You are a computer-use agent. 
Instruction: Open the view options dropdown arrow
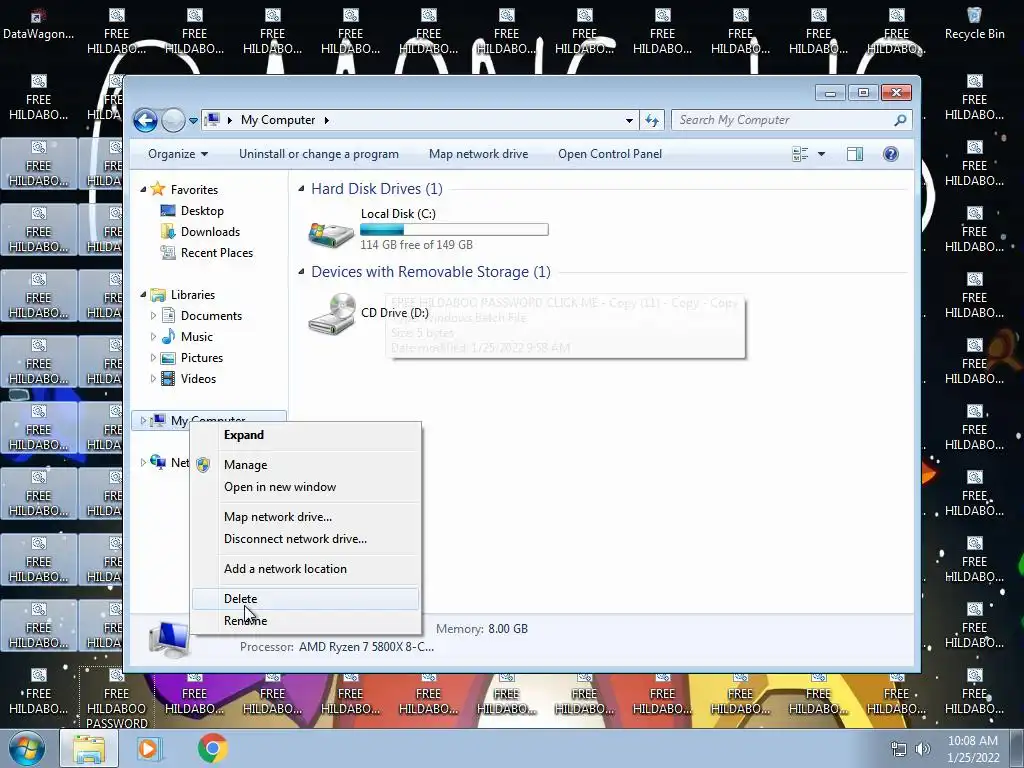click(x=822, y=154)
